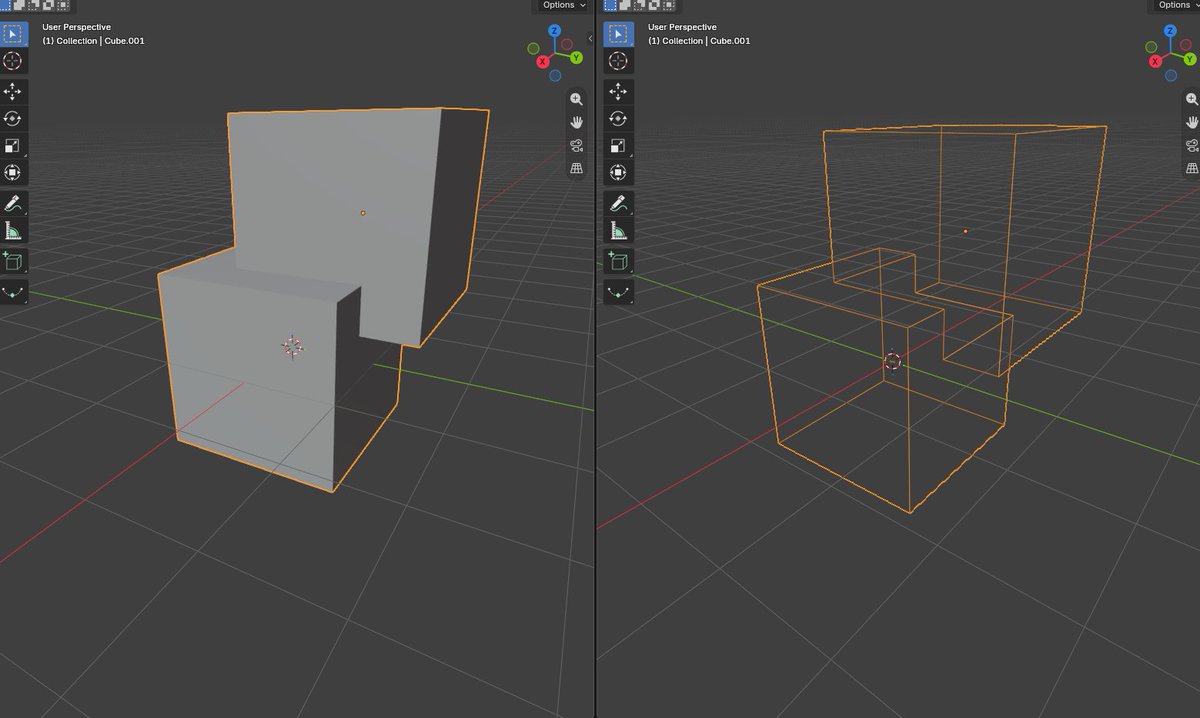Click the Pan hand icon in left viewport
1200x718 pixels.
coord(577,122)
